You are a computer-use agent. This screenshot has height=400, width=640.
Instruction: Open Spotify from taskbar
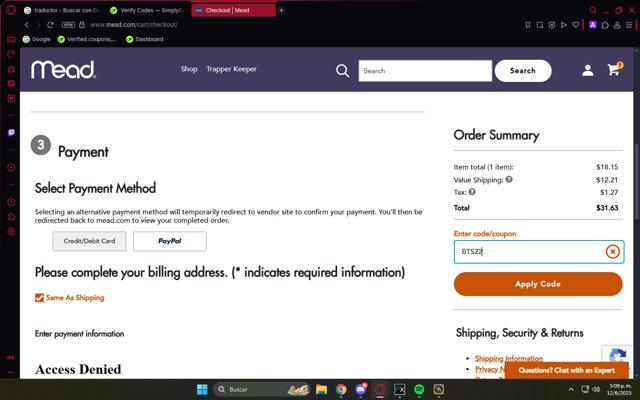(x=419, y=389)
